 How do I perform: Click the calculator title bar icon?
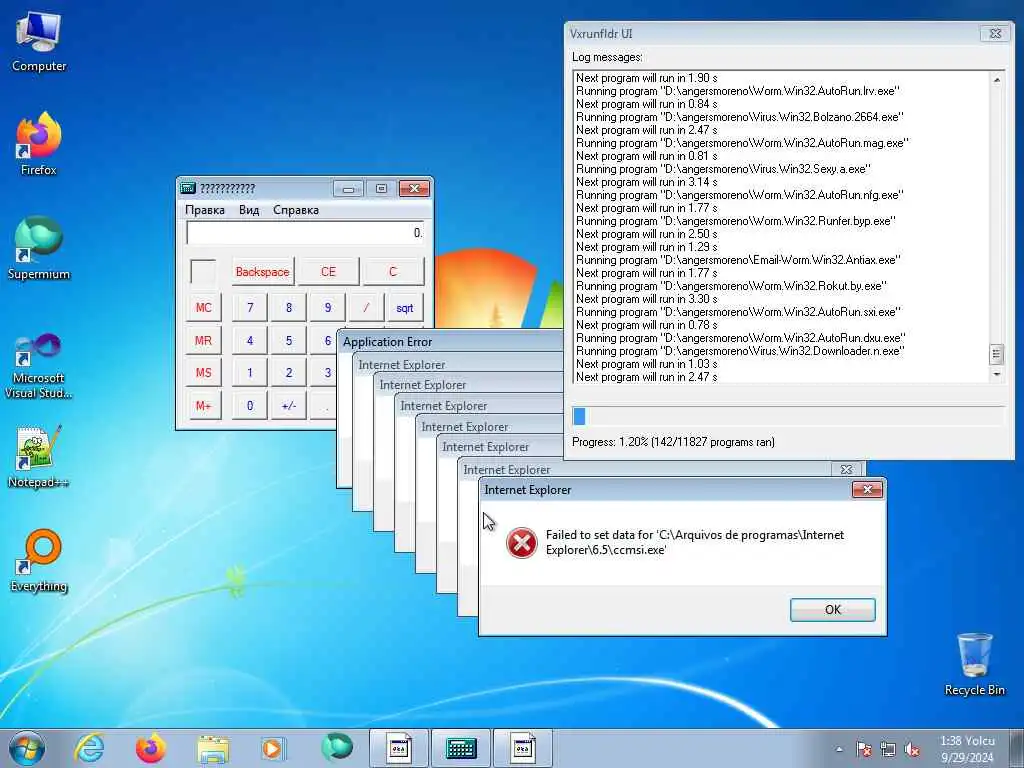click(x=187, y=189)
